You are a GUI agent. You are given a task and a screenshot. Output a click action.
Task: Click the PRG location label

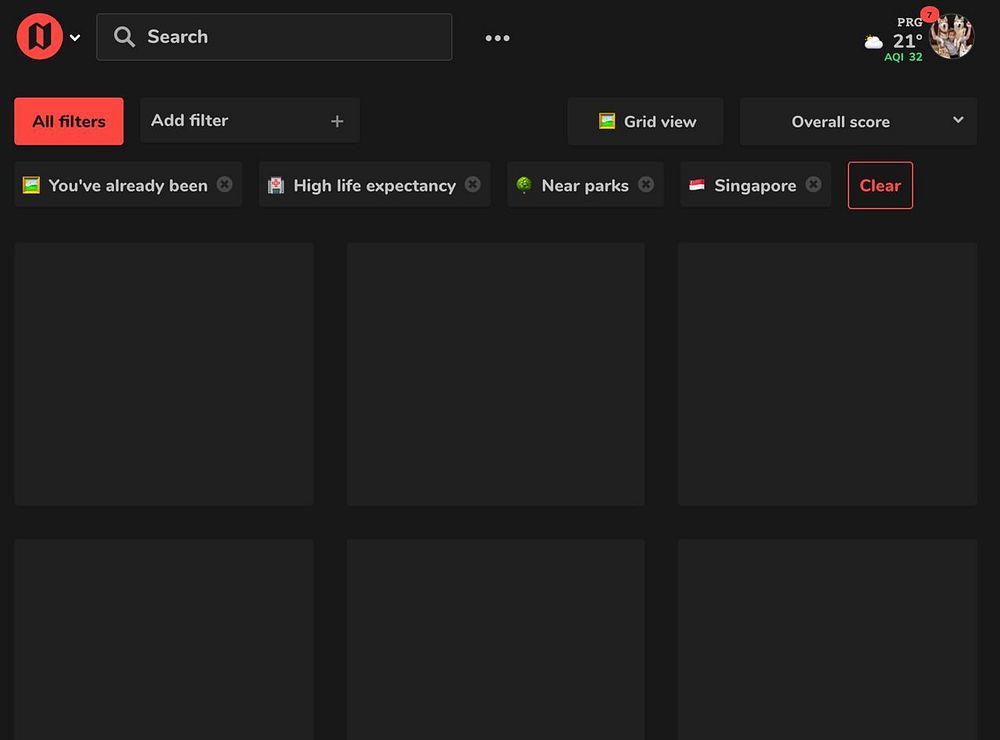(x=909, y=22)
